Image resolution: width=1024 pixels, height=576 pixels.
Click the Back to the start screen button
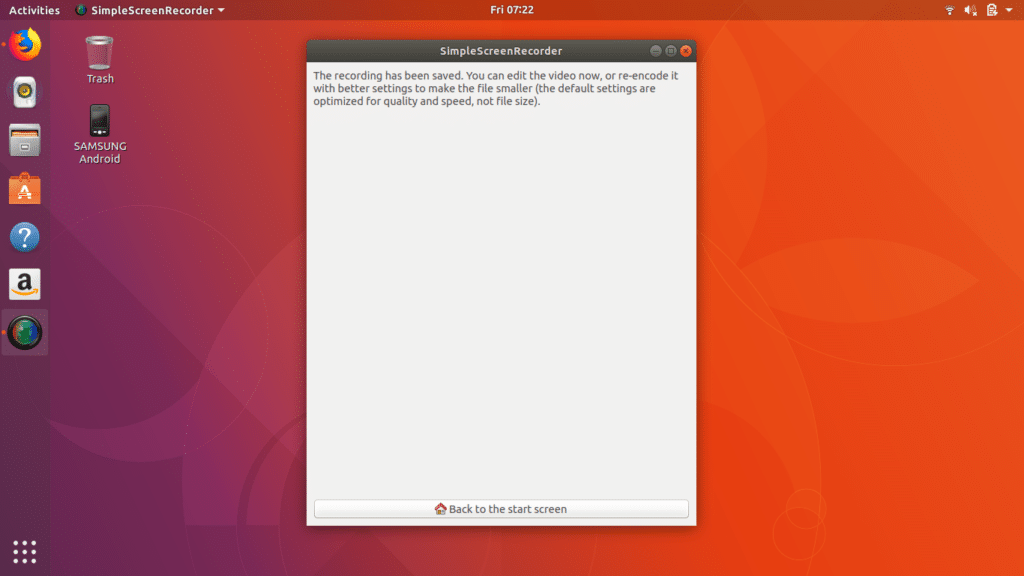500,509
